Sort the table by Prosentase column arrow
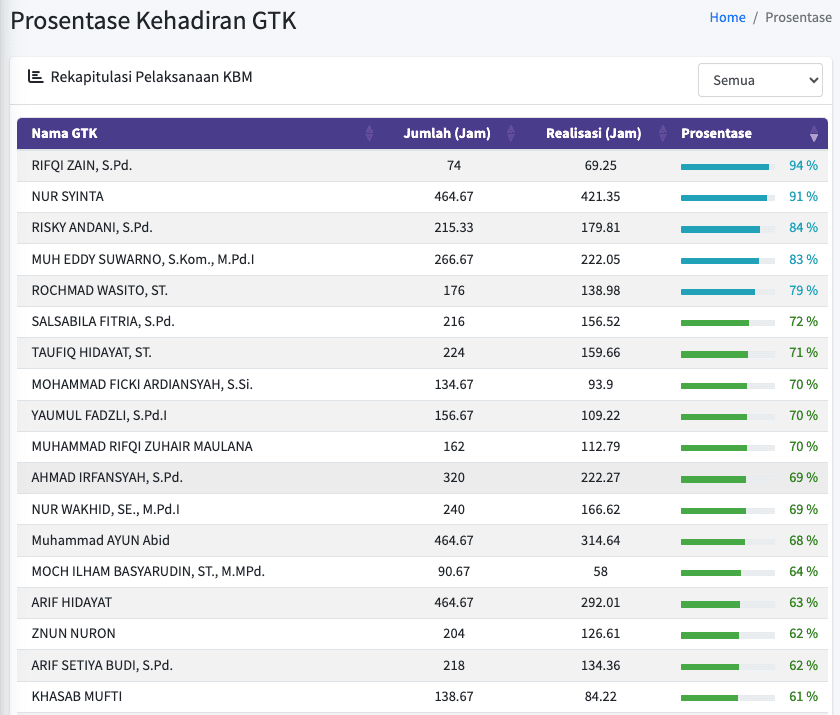840x715 pixels. click(x=814, y=133)
